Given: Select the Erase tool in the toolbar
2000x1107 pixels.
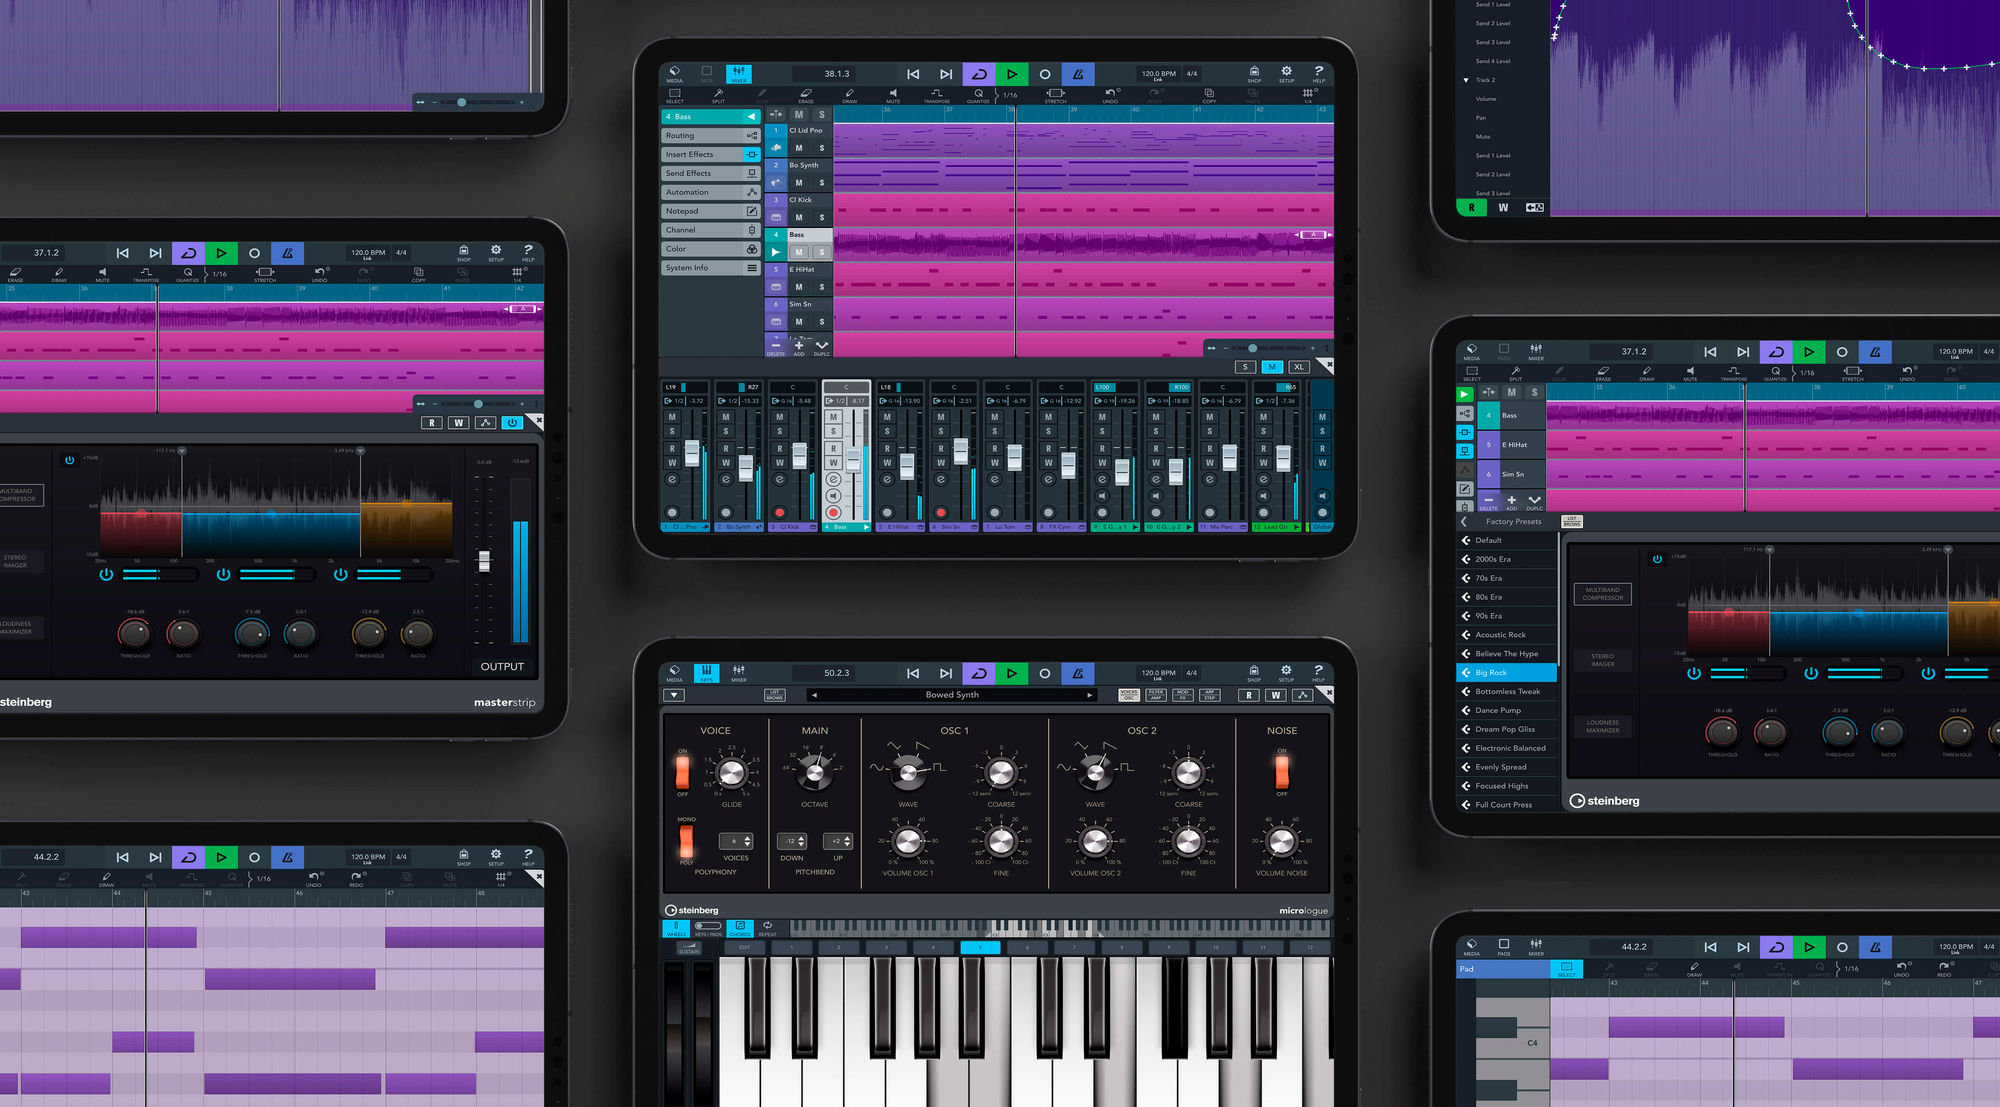Looking at the screenshot, I should [x=805, y=95].
